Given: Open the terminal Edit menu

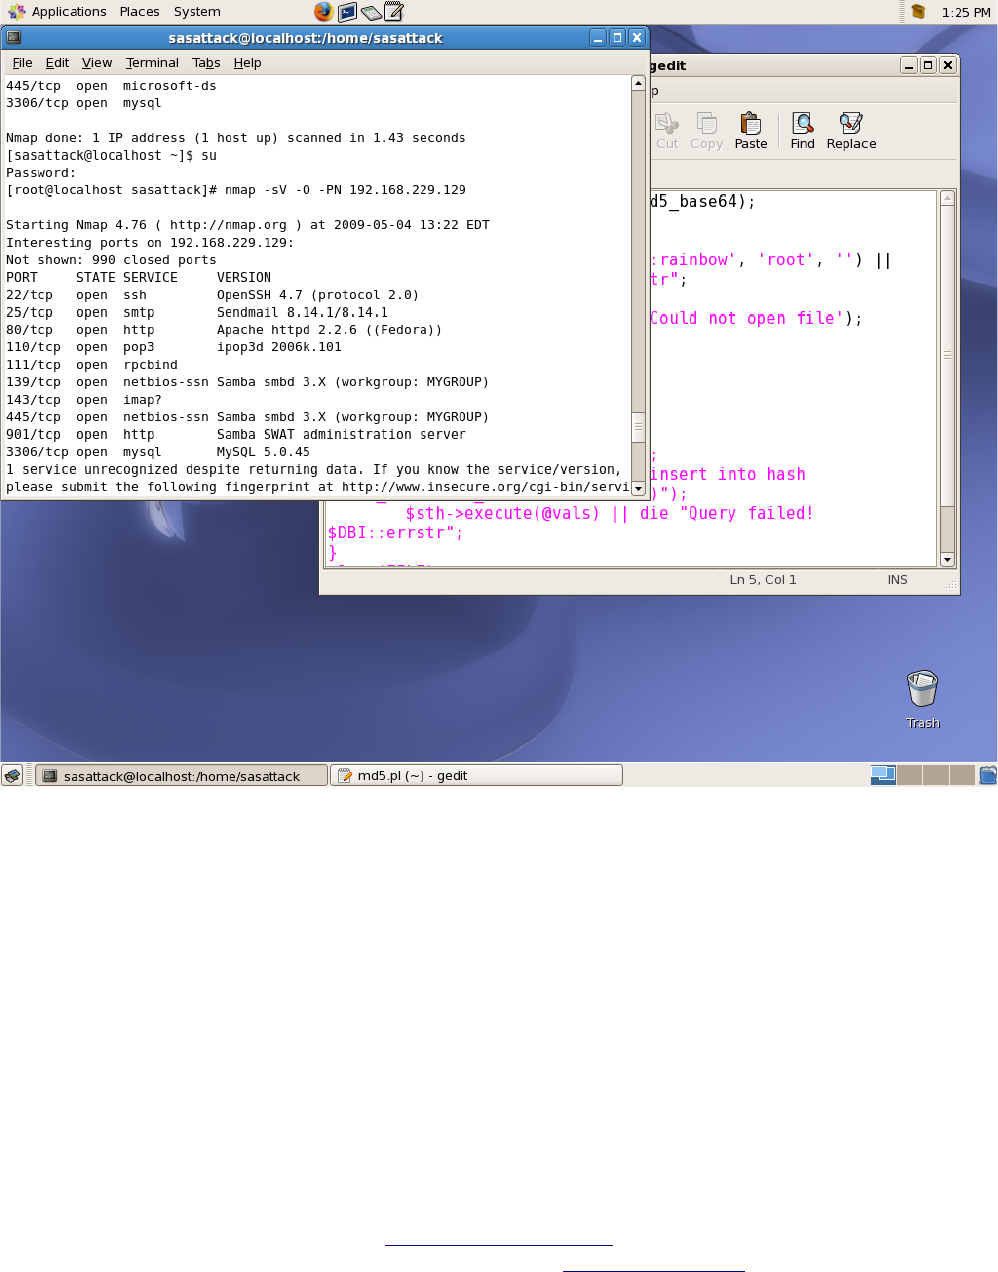Looking at the screenshot, I should tap(57, 62).
